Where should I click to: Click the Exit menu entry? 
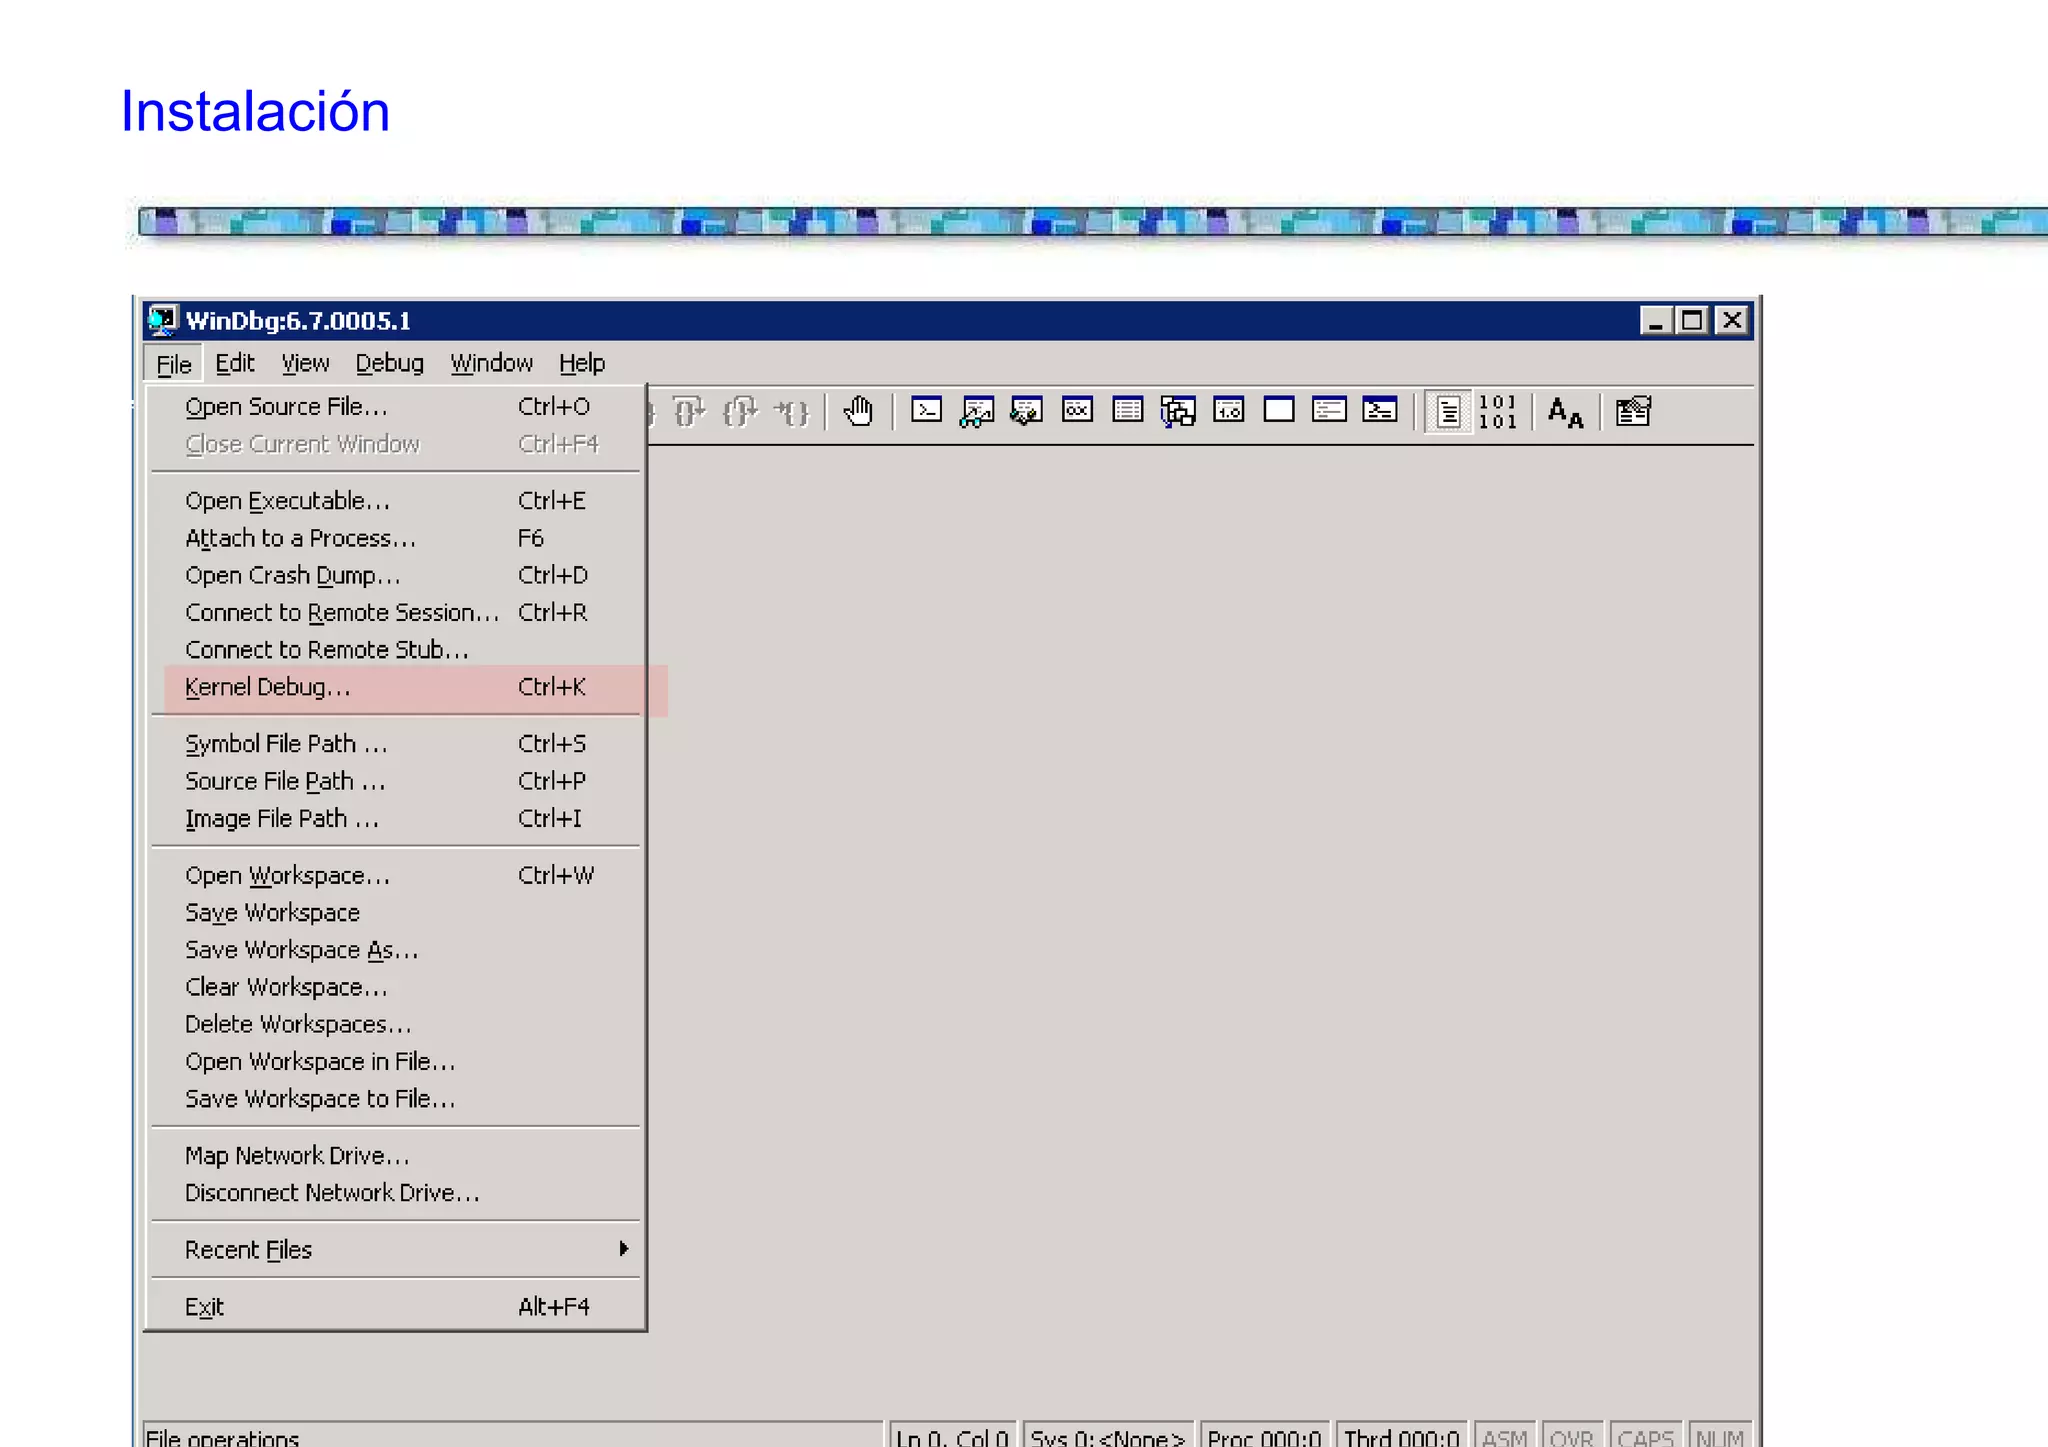(x=205, y=1307)
